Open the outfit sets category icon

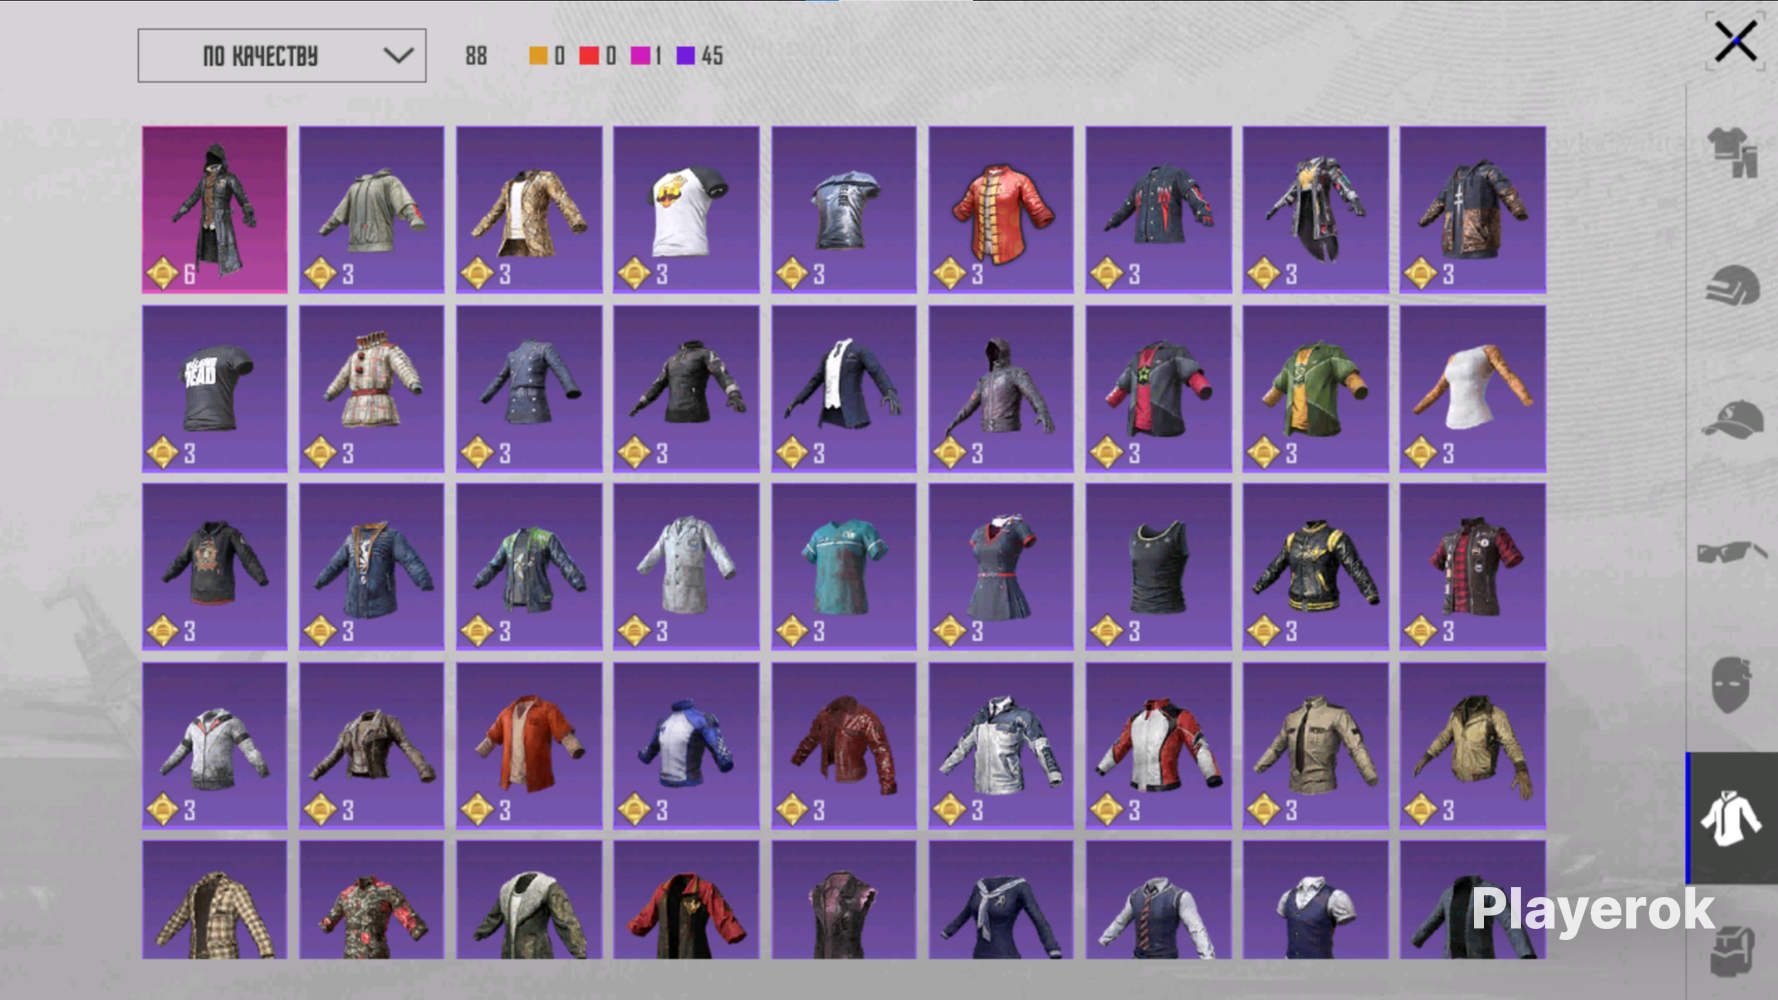point(1732,153)
